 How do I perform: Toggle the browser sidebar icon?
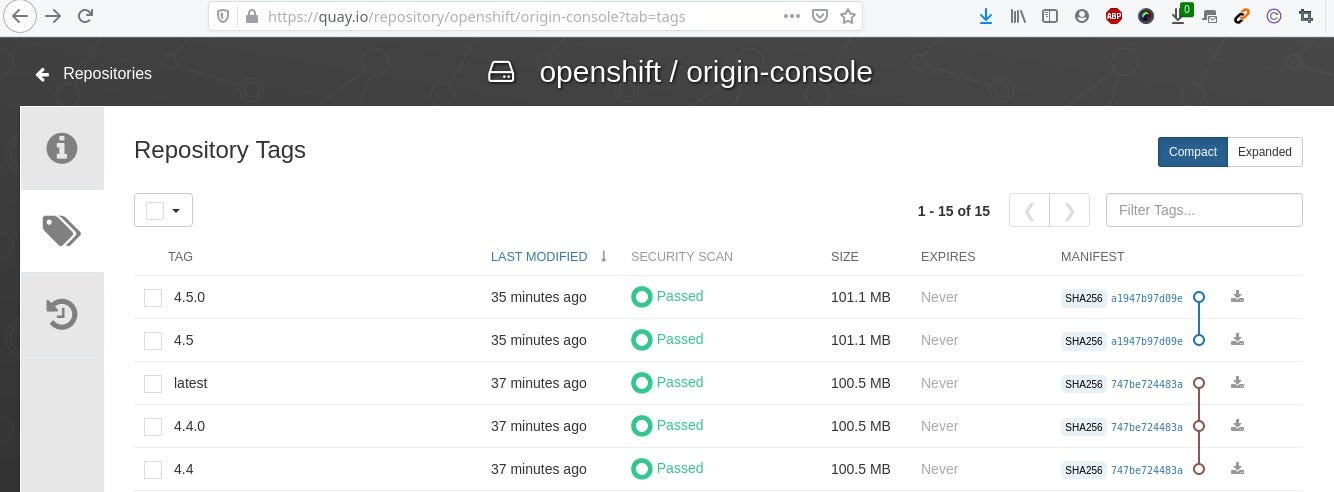click(1049, 16)
